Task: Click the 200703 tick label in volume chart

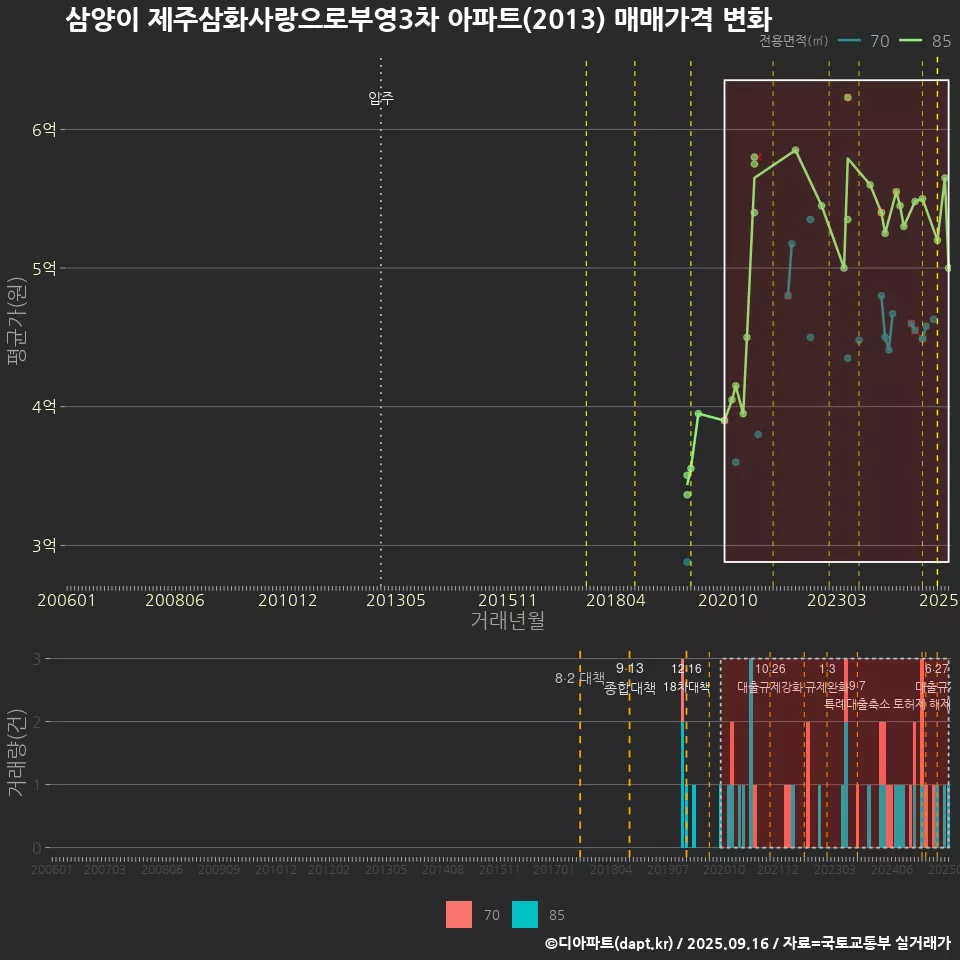Action: 105,869
